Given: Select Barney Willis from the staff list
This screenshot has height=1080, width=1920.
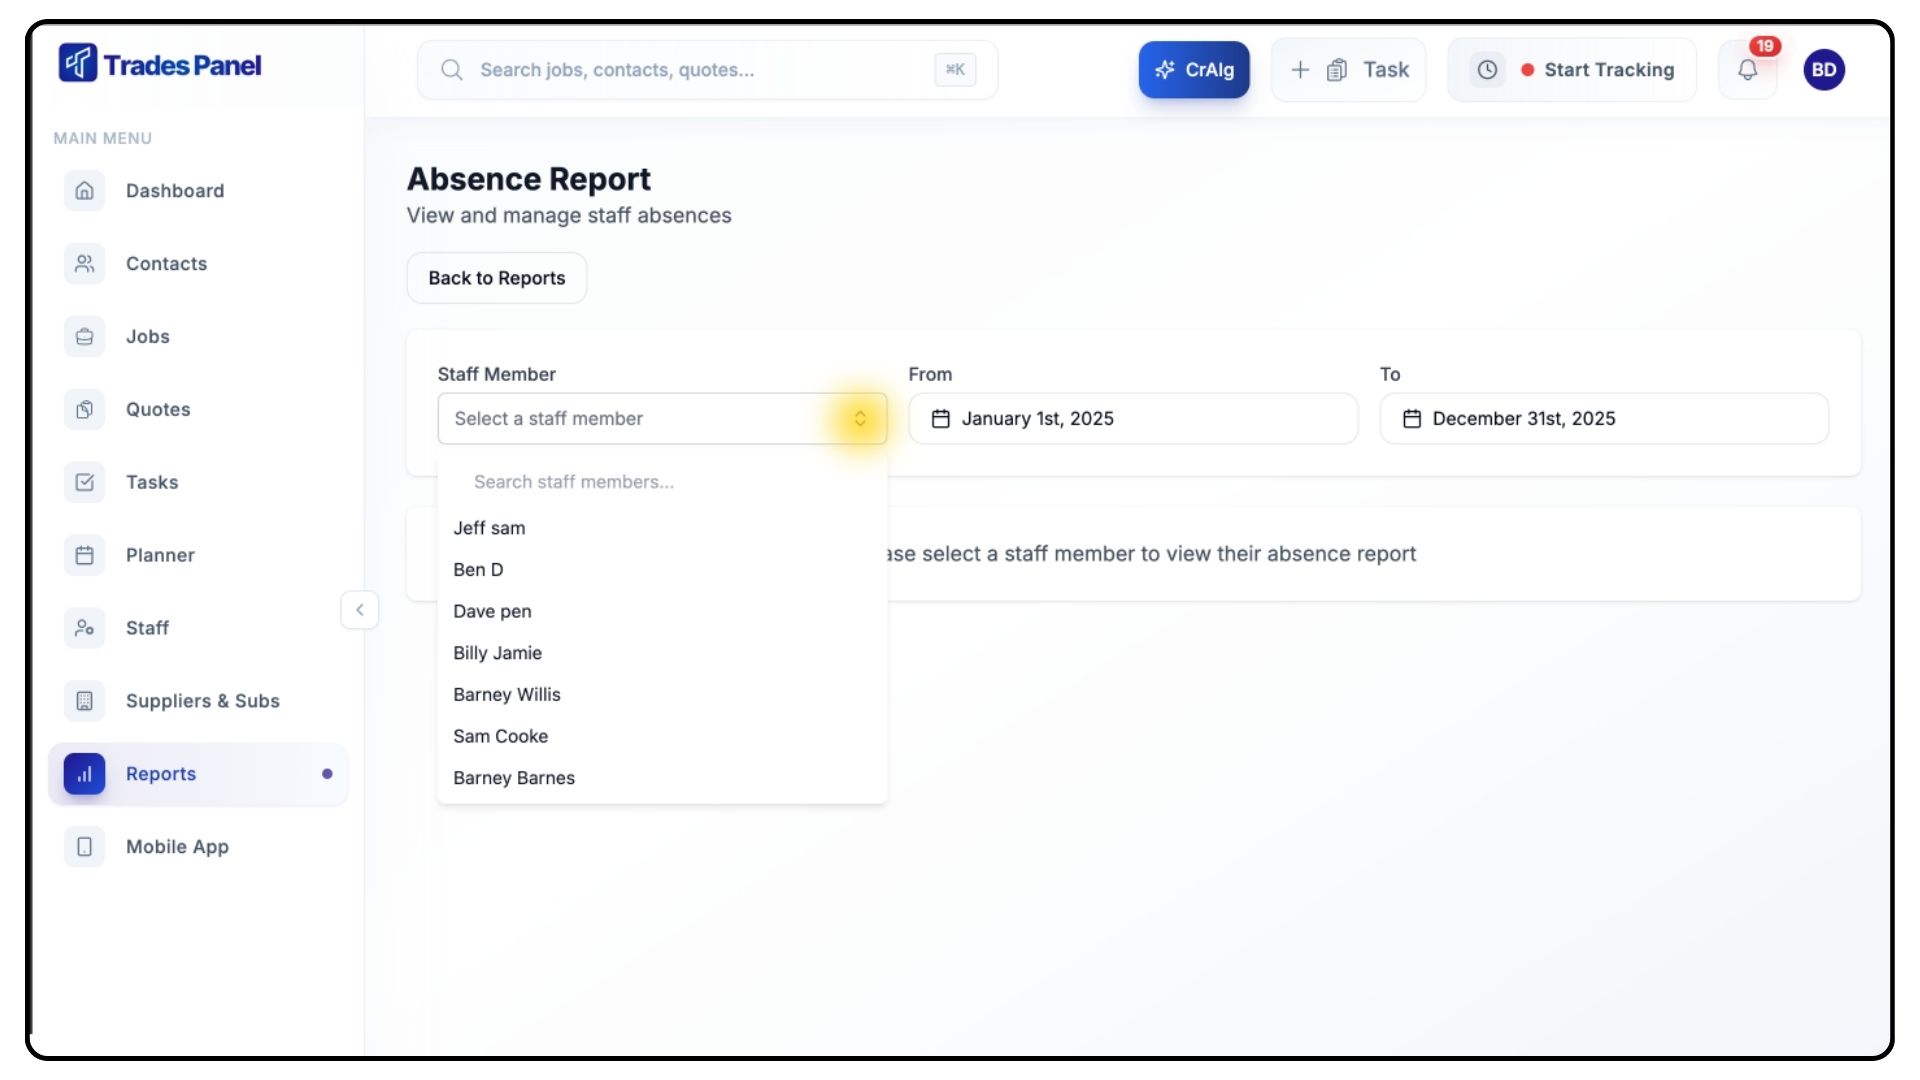Looking at the screenshot, I should [x=507, y=695].
